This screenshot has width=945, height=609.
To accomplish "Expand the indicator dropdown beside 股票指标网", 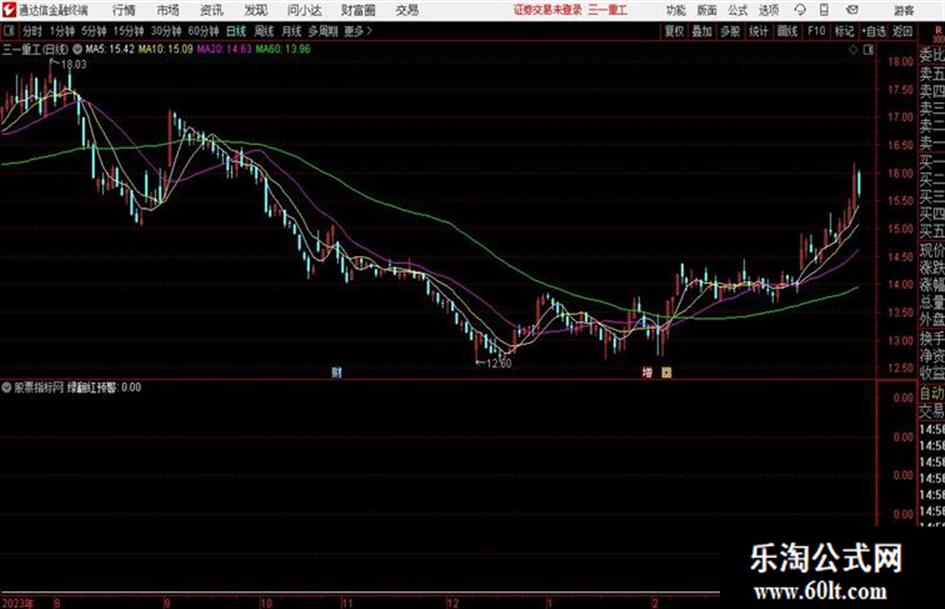I will pyautogui.click(x=6, y=387).
